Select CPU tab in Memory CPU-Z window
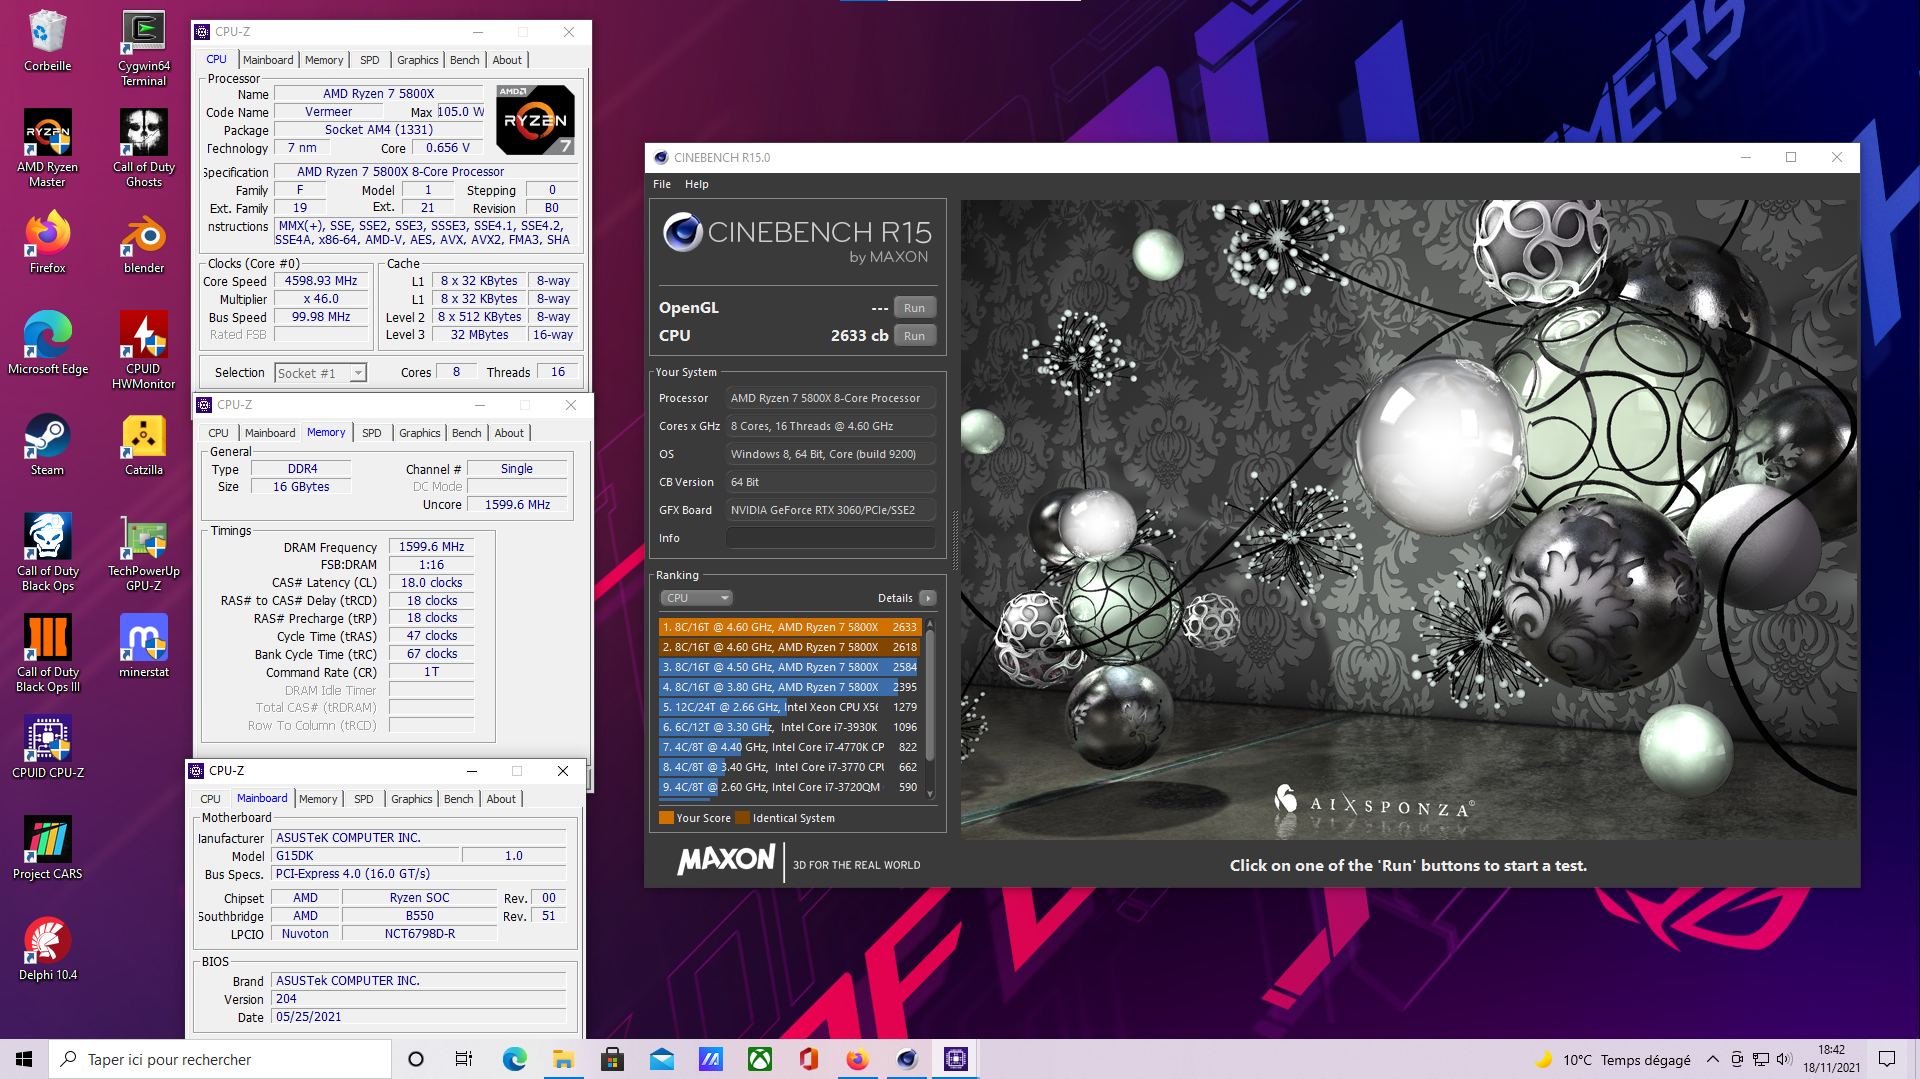This screenshot has width=1920, height=1079. (x=218, y=433)
